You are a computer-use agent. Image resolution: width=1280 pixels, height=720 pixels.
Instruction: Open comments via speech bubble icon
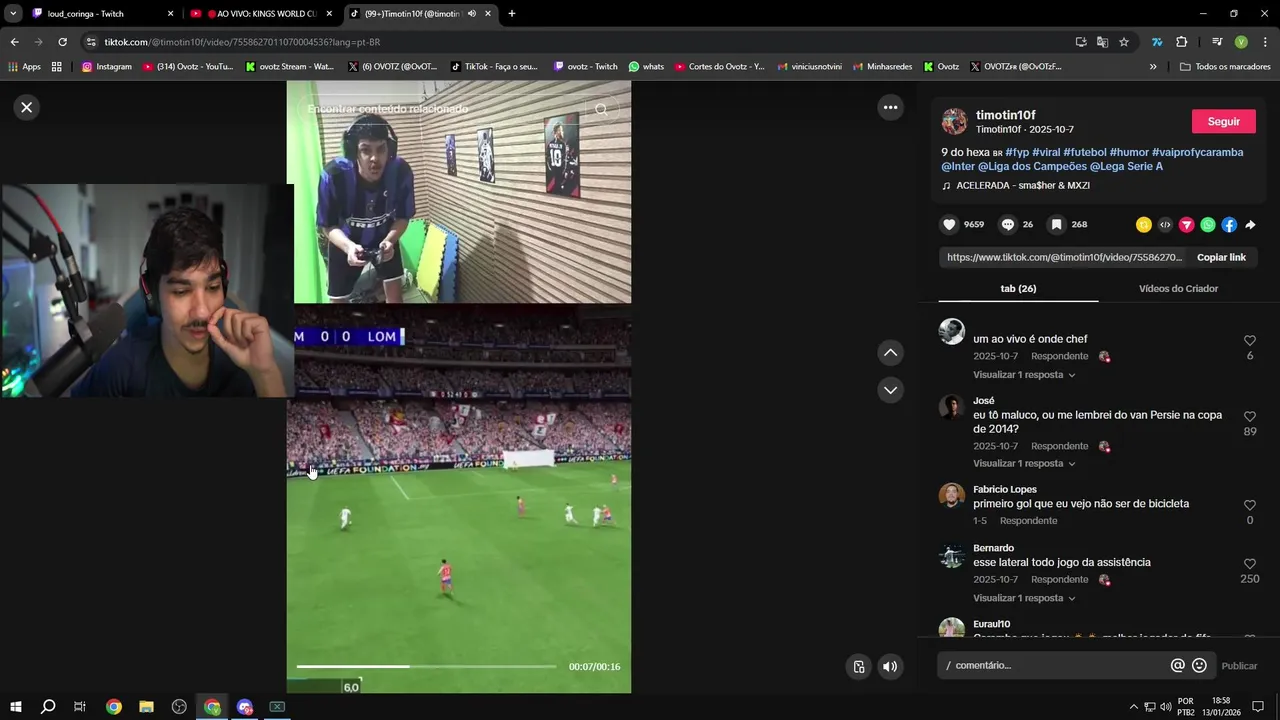pyautogui.click(x=1008, y=225)
